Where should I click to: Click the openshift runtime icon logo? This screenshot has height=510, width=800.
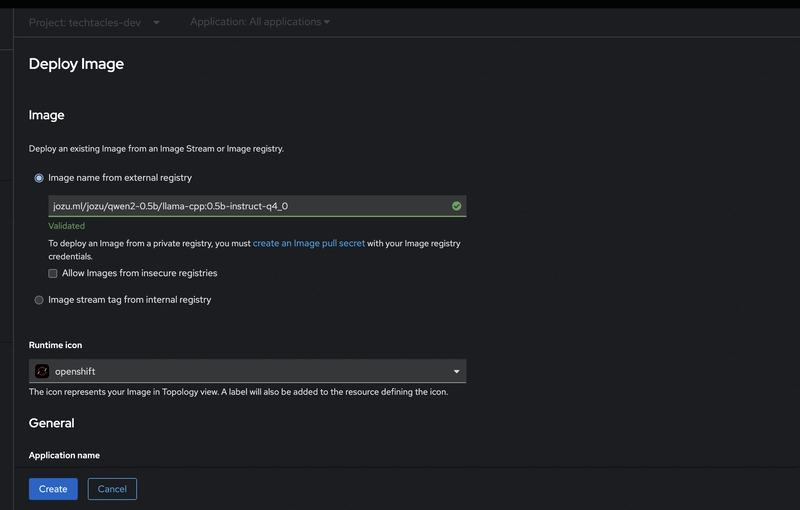(x=42, y=371)
